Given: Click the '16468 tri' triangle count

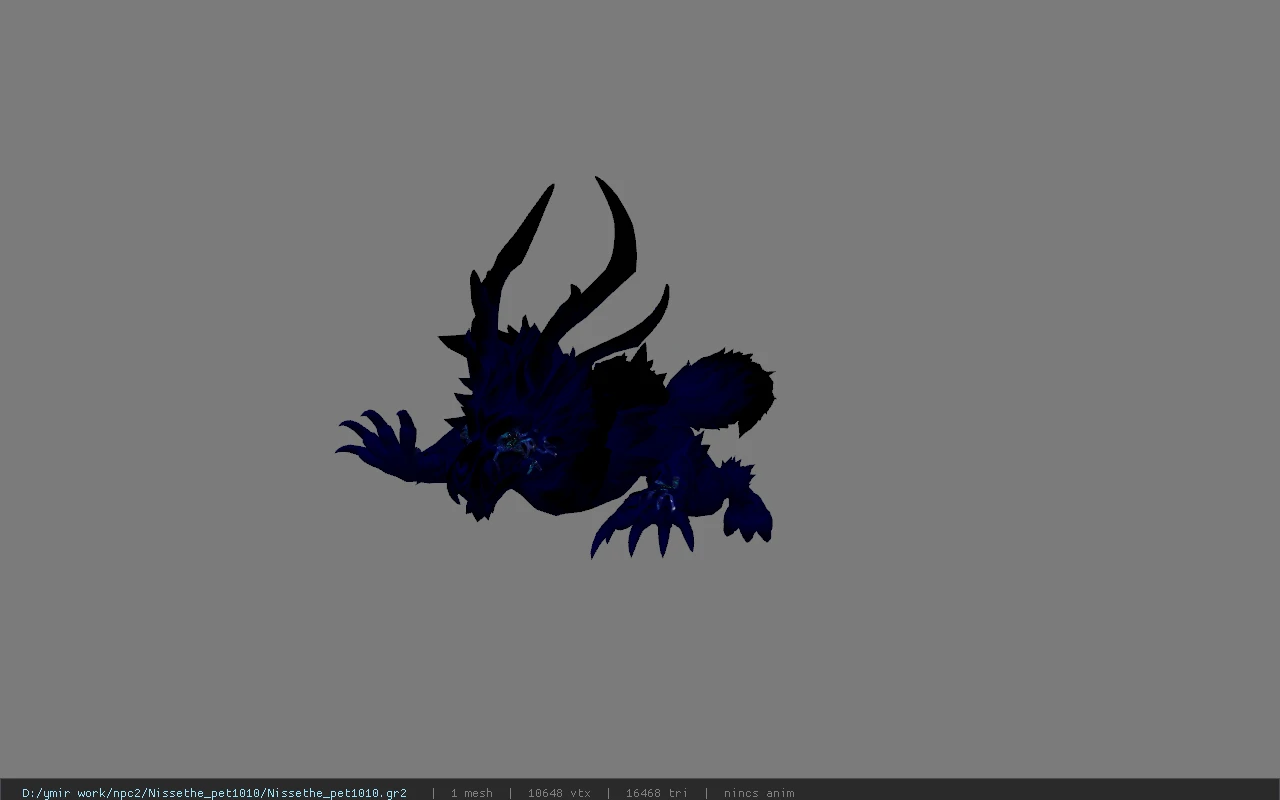Looking at the screenshot, I should click(656, 793).
